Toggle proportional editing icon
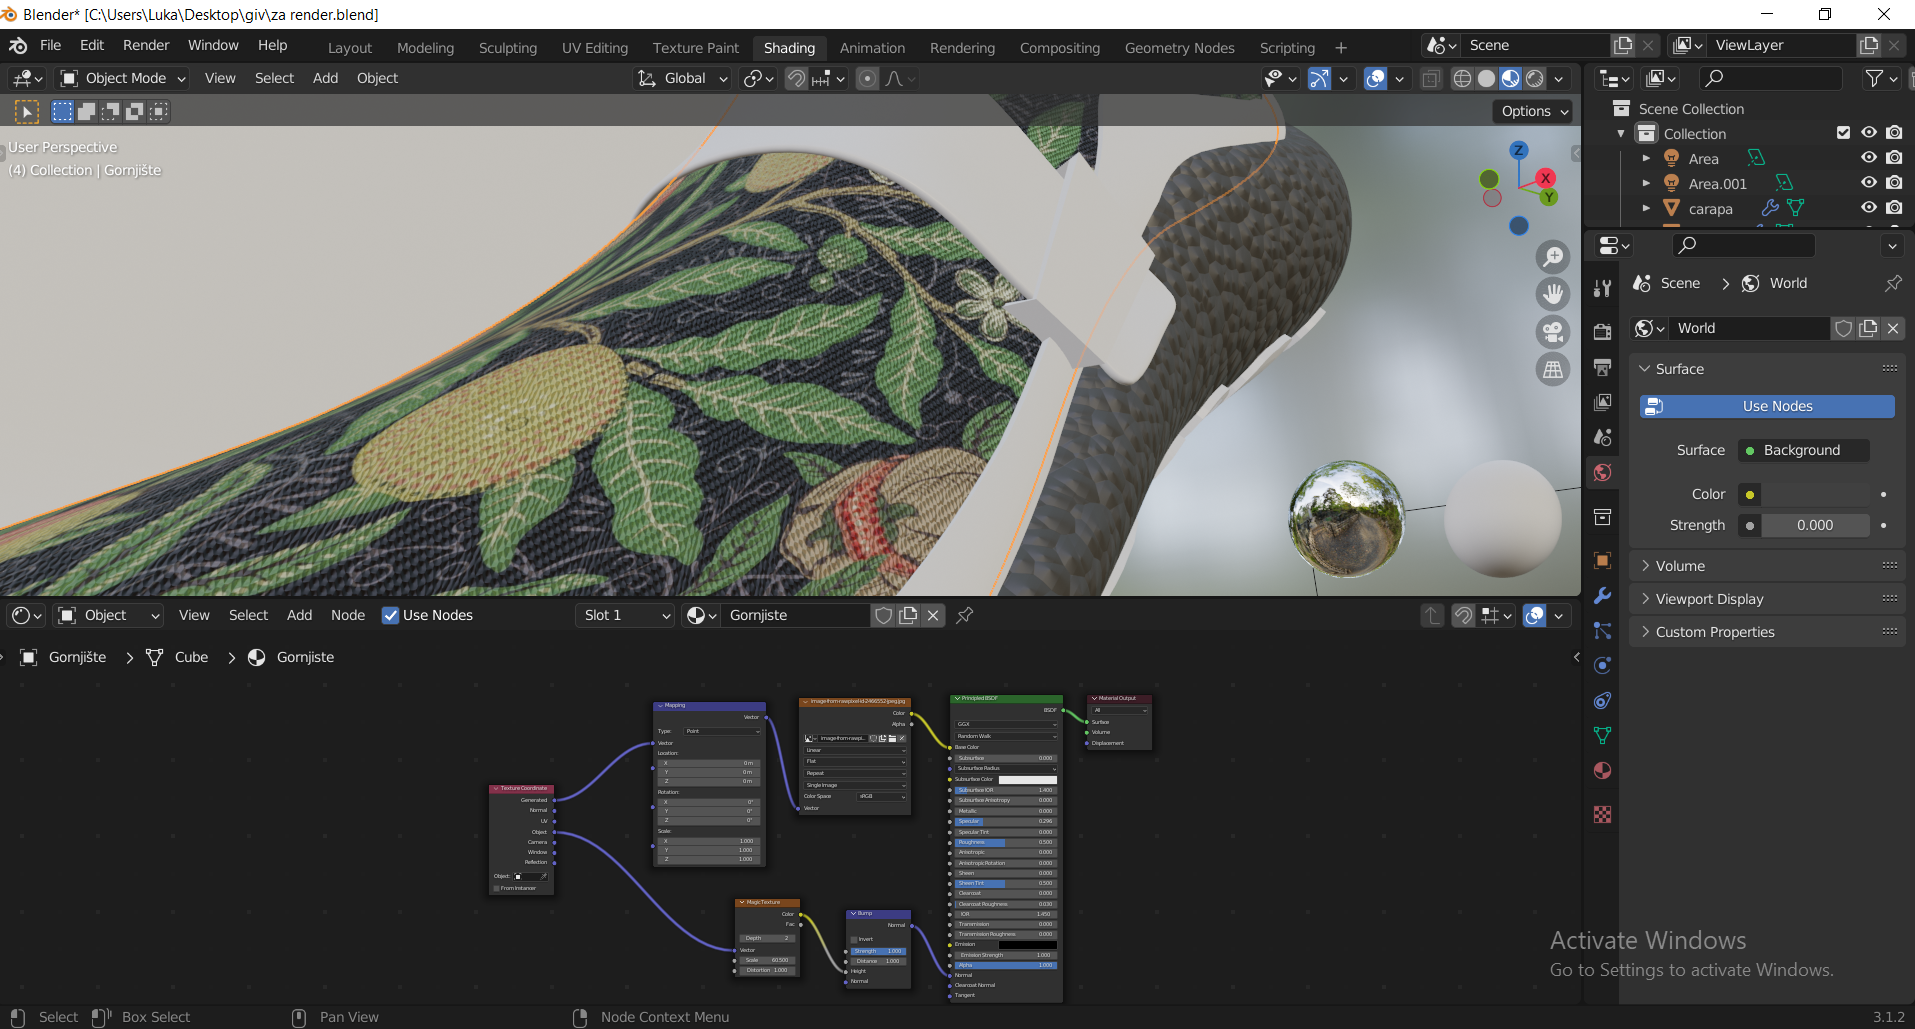This screenshot has height=1029, width=1915. (868, 78)
